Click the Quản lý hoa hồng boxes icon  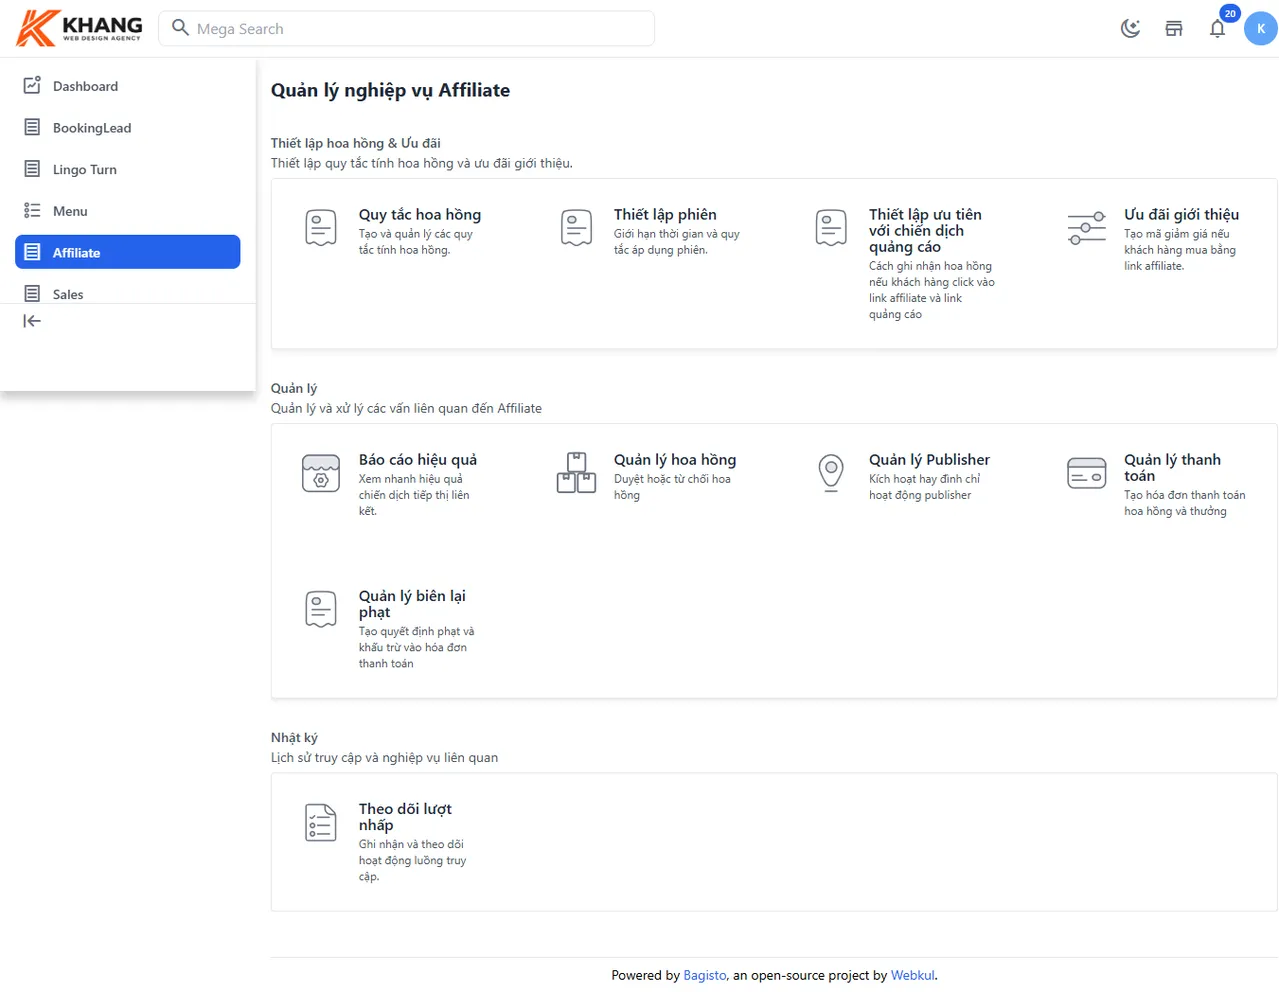point(576,473)
